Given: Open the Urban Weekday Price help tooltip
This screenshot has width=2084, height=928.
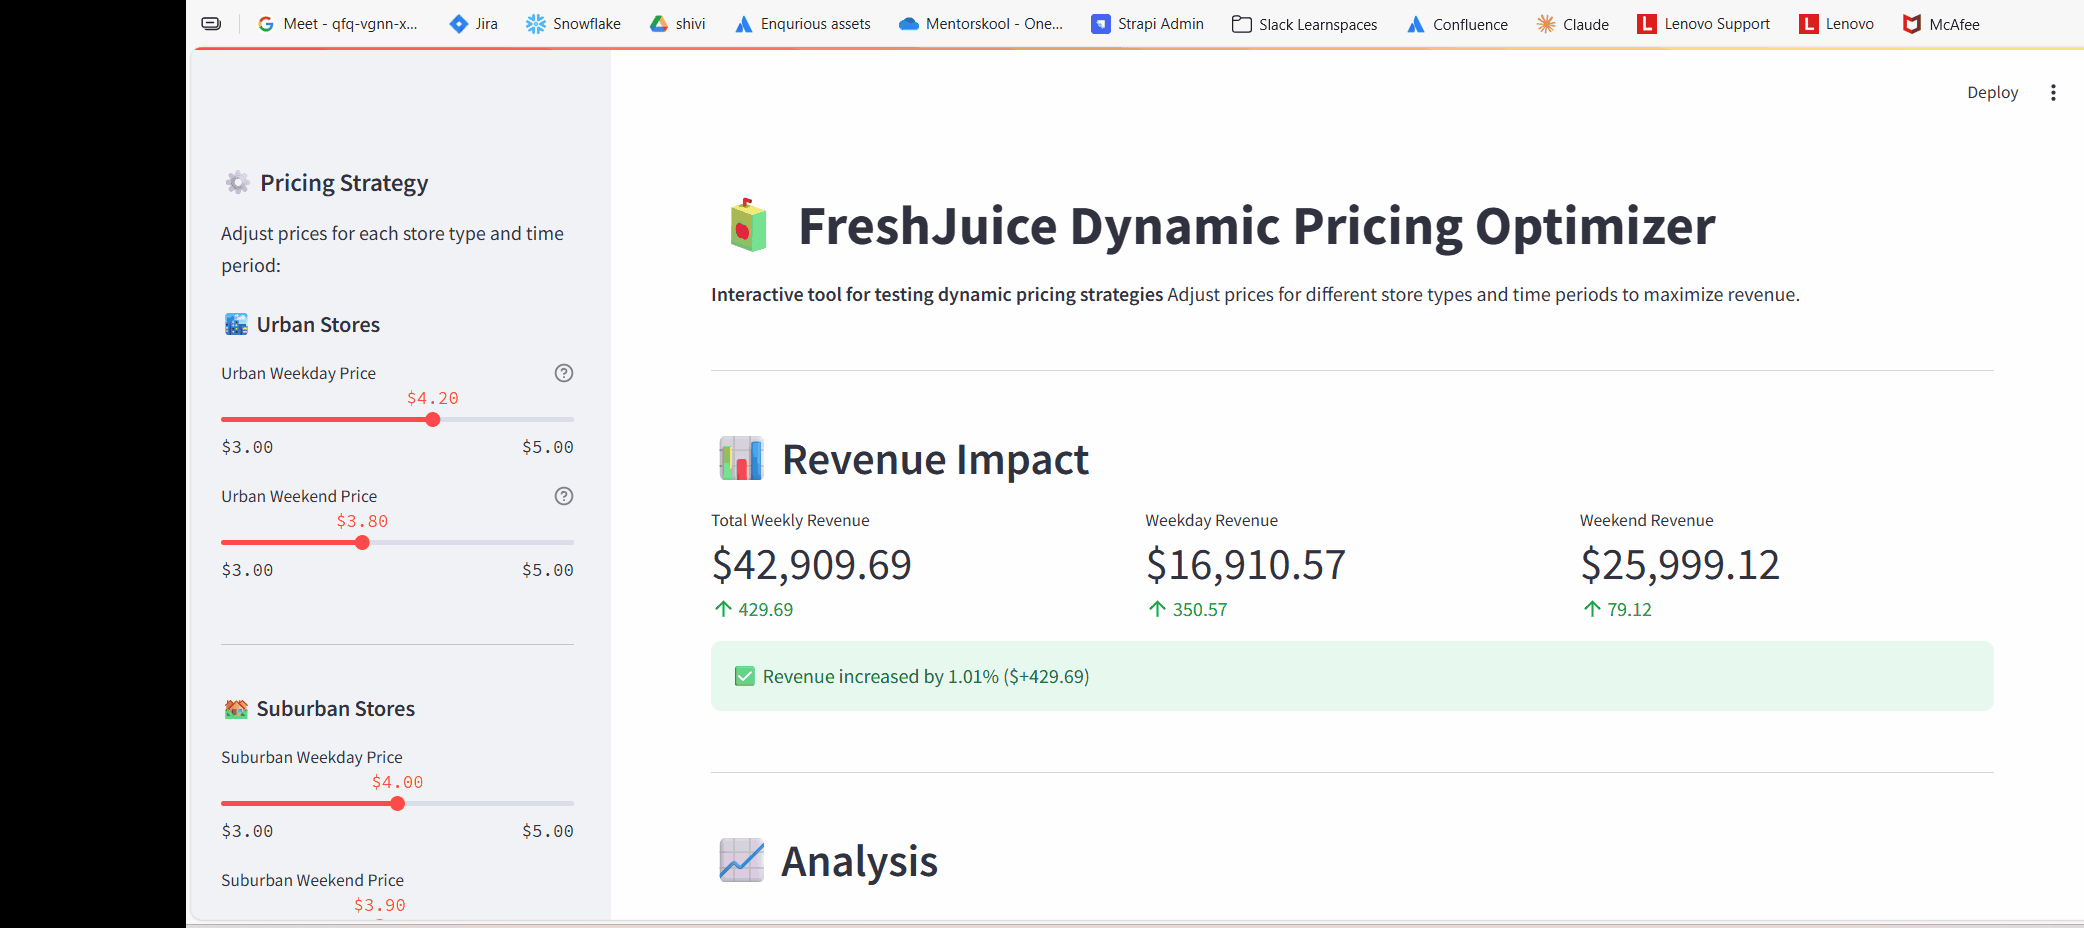Looking at the screenshot, I should pyautogui.click(x=564, y=373).
